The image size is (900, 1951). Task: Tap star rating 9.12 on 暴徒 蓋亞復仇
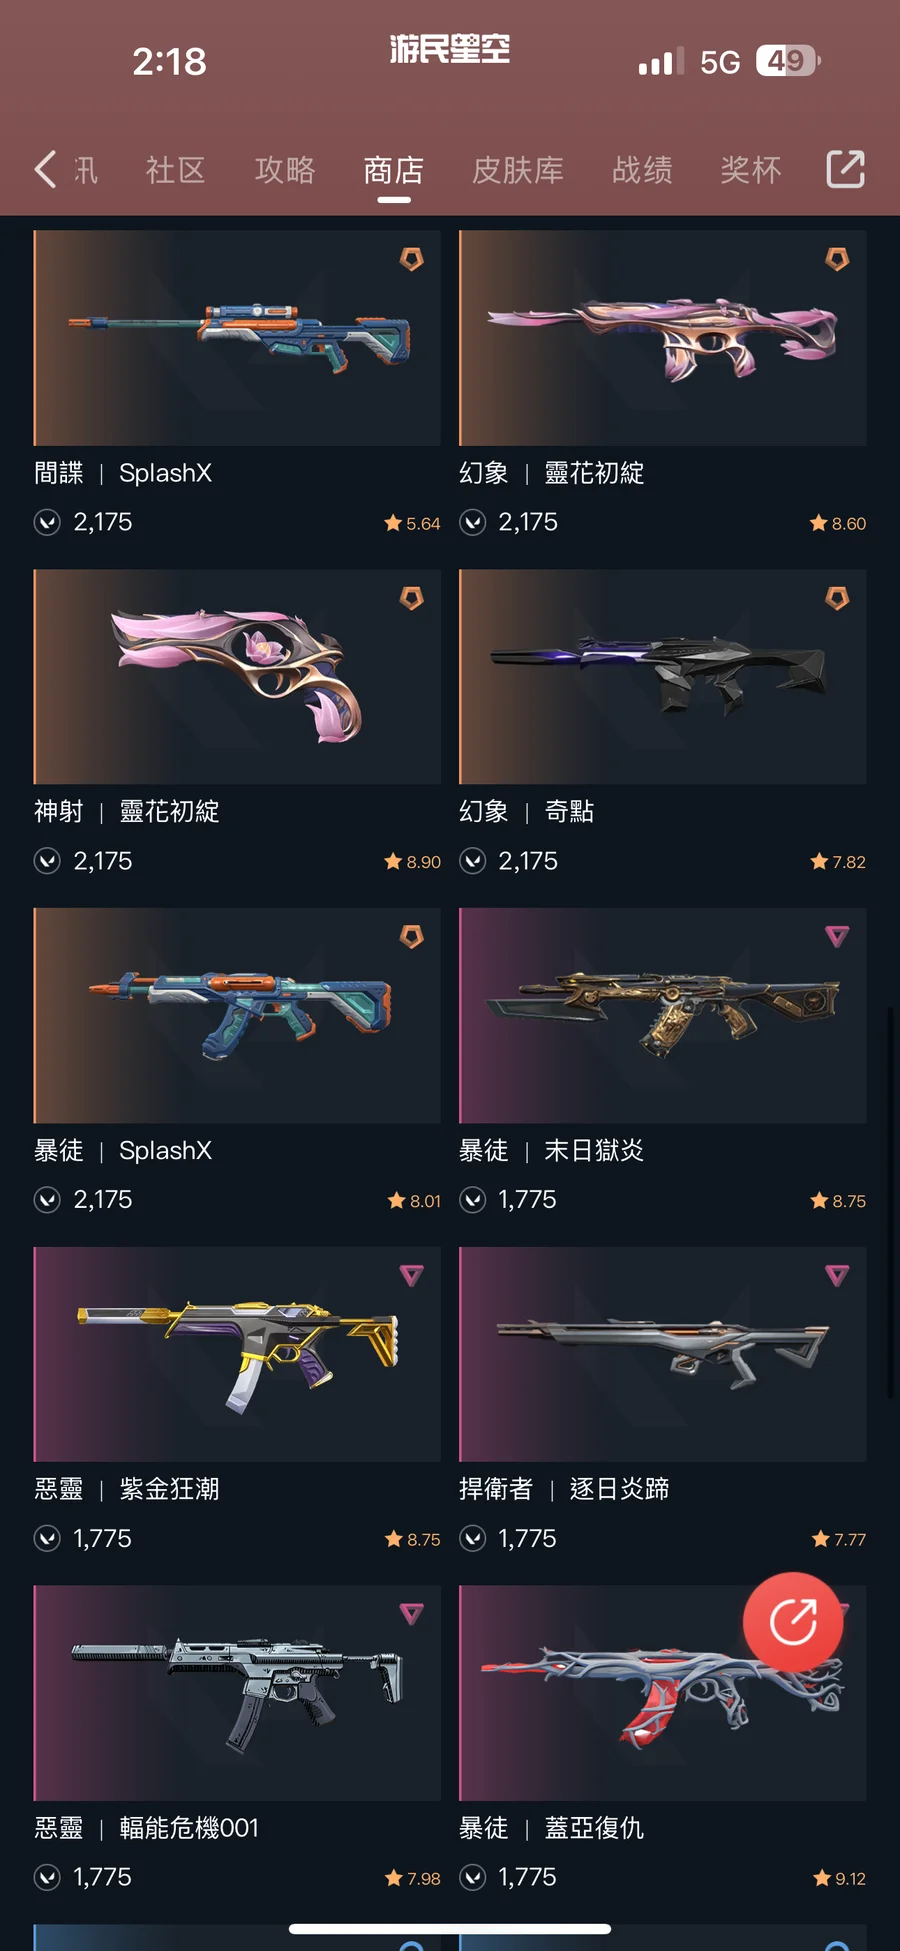pos(840,1879)
